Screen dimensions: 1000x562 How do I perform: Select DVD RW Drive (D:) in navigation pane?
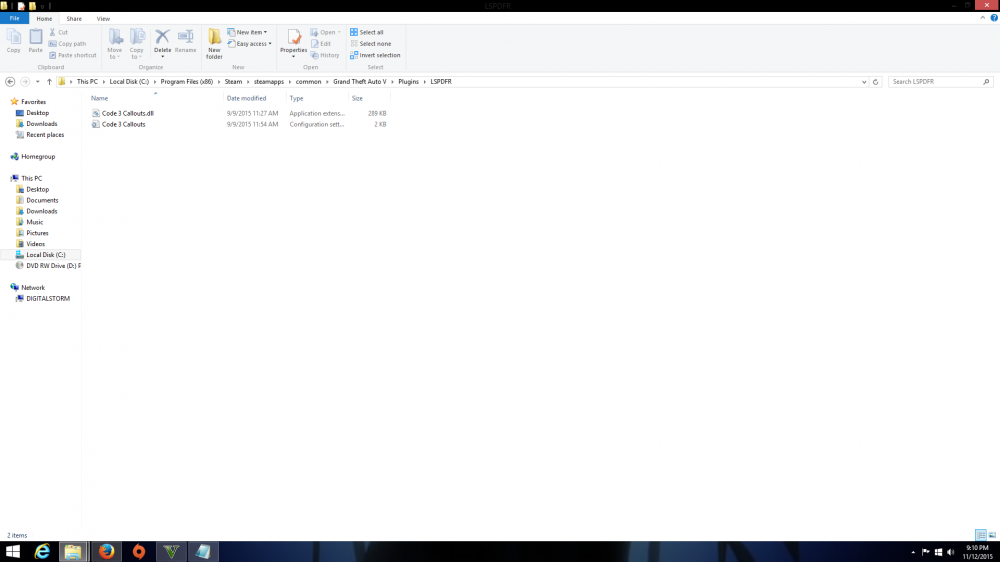[x=48, y=265]
